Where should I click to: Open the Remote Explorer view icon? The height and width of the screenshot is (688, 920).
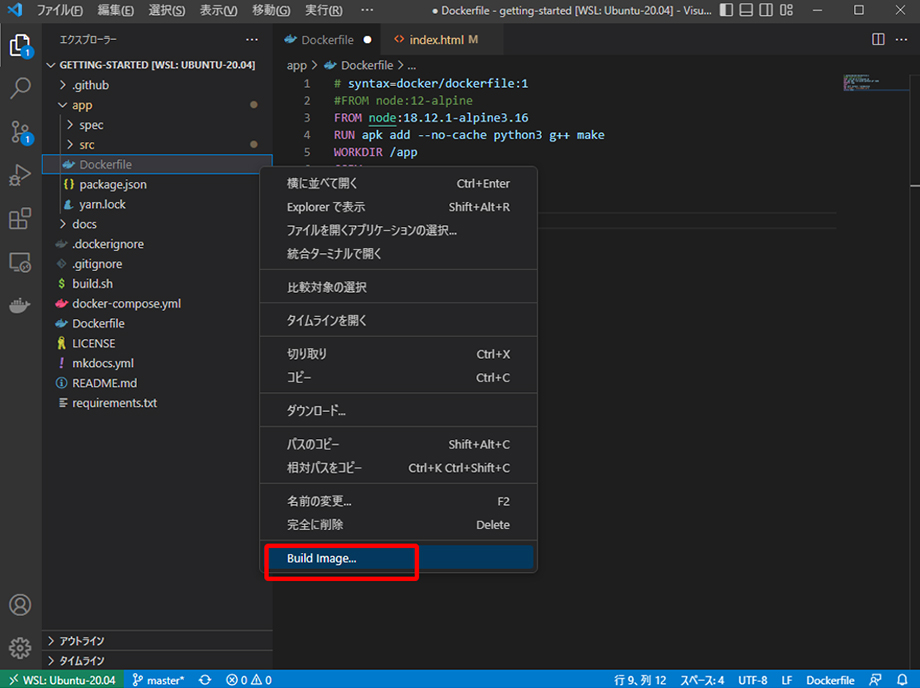tap(20, 262)
